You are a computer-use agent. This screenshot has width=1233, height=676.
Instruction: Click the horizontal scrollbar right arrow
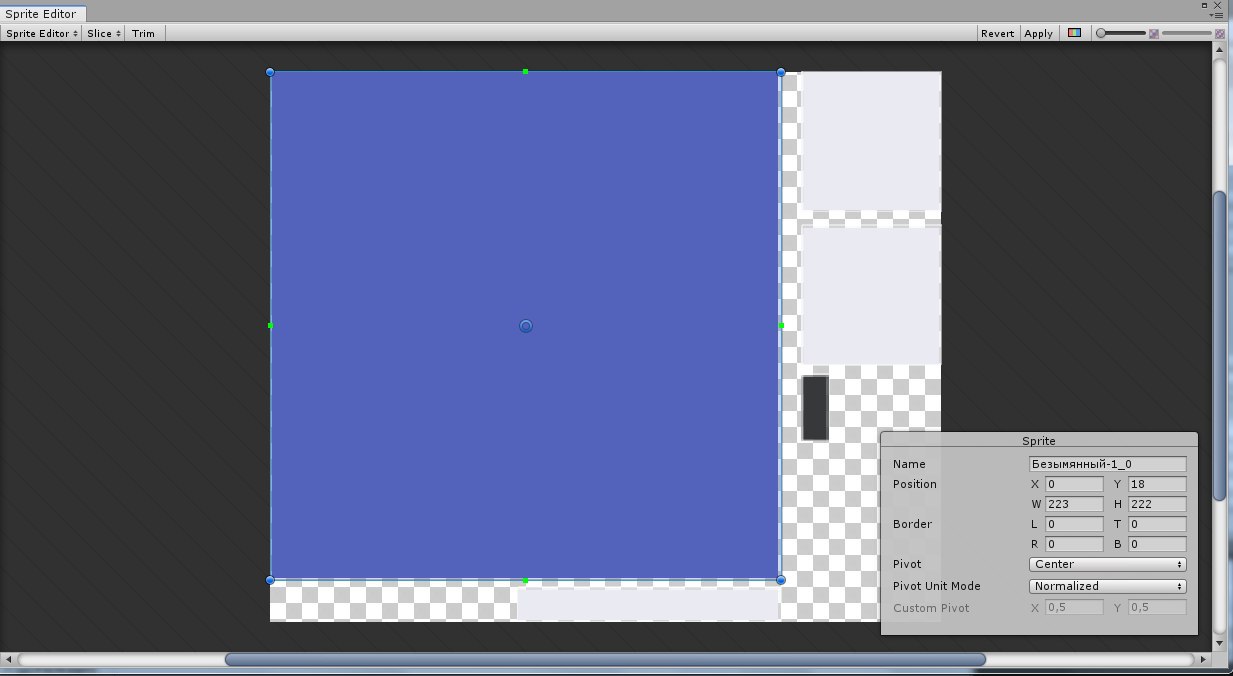pos(1205,660)
